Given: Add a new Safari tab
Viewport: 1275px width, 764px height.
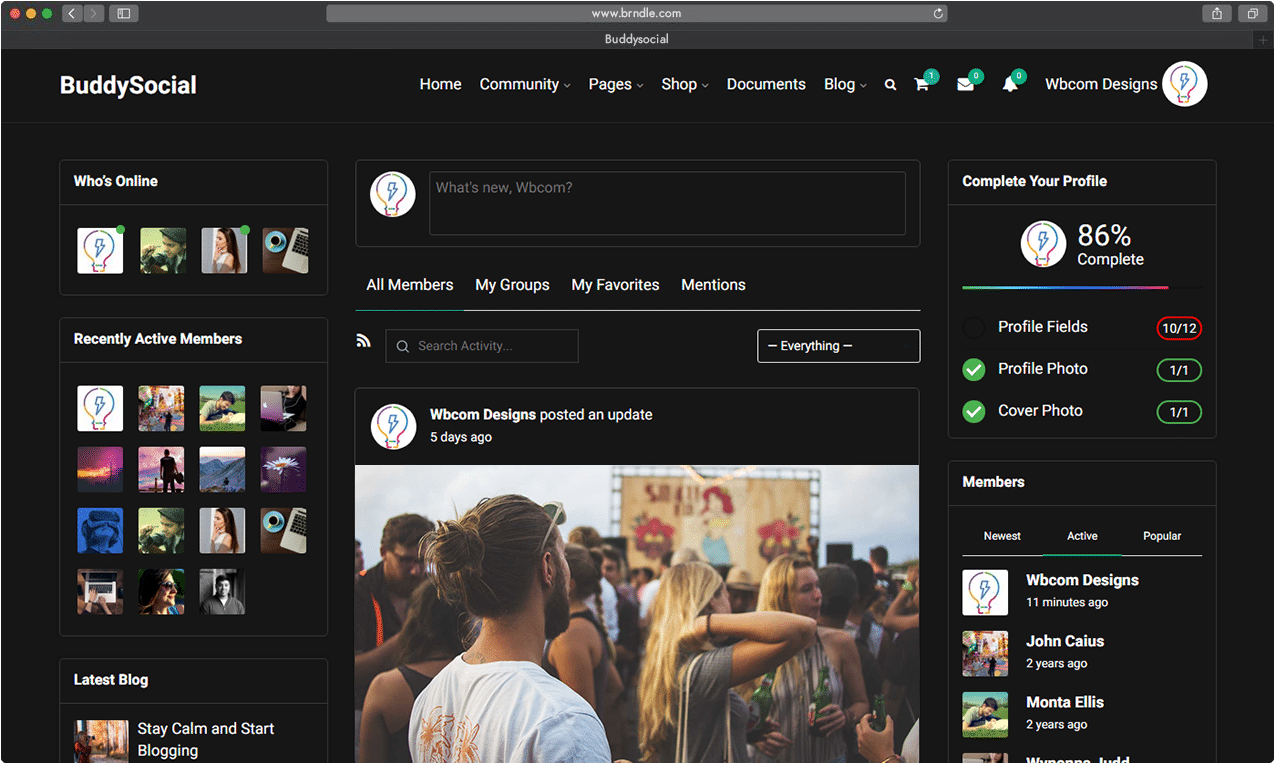Looking at the screenshot, I should 1264,39.
